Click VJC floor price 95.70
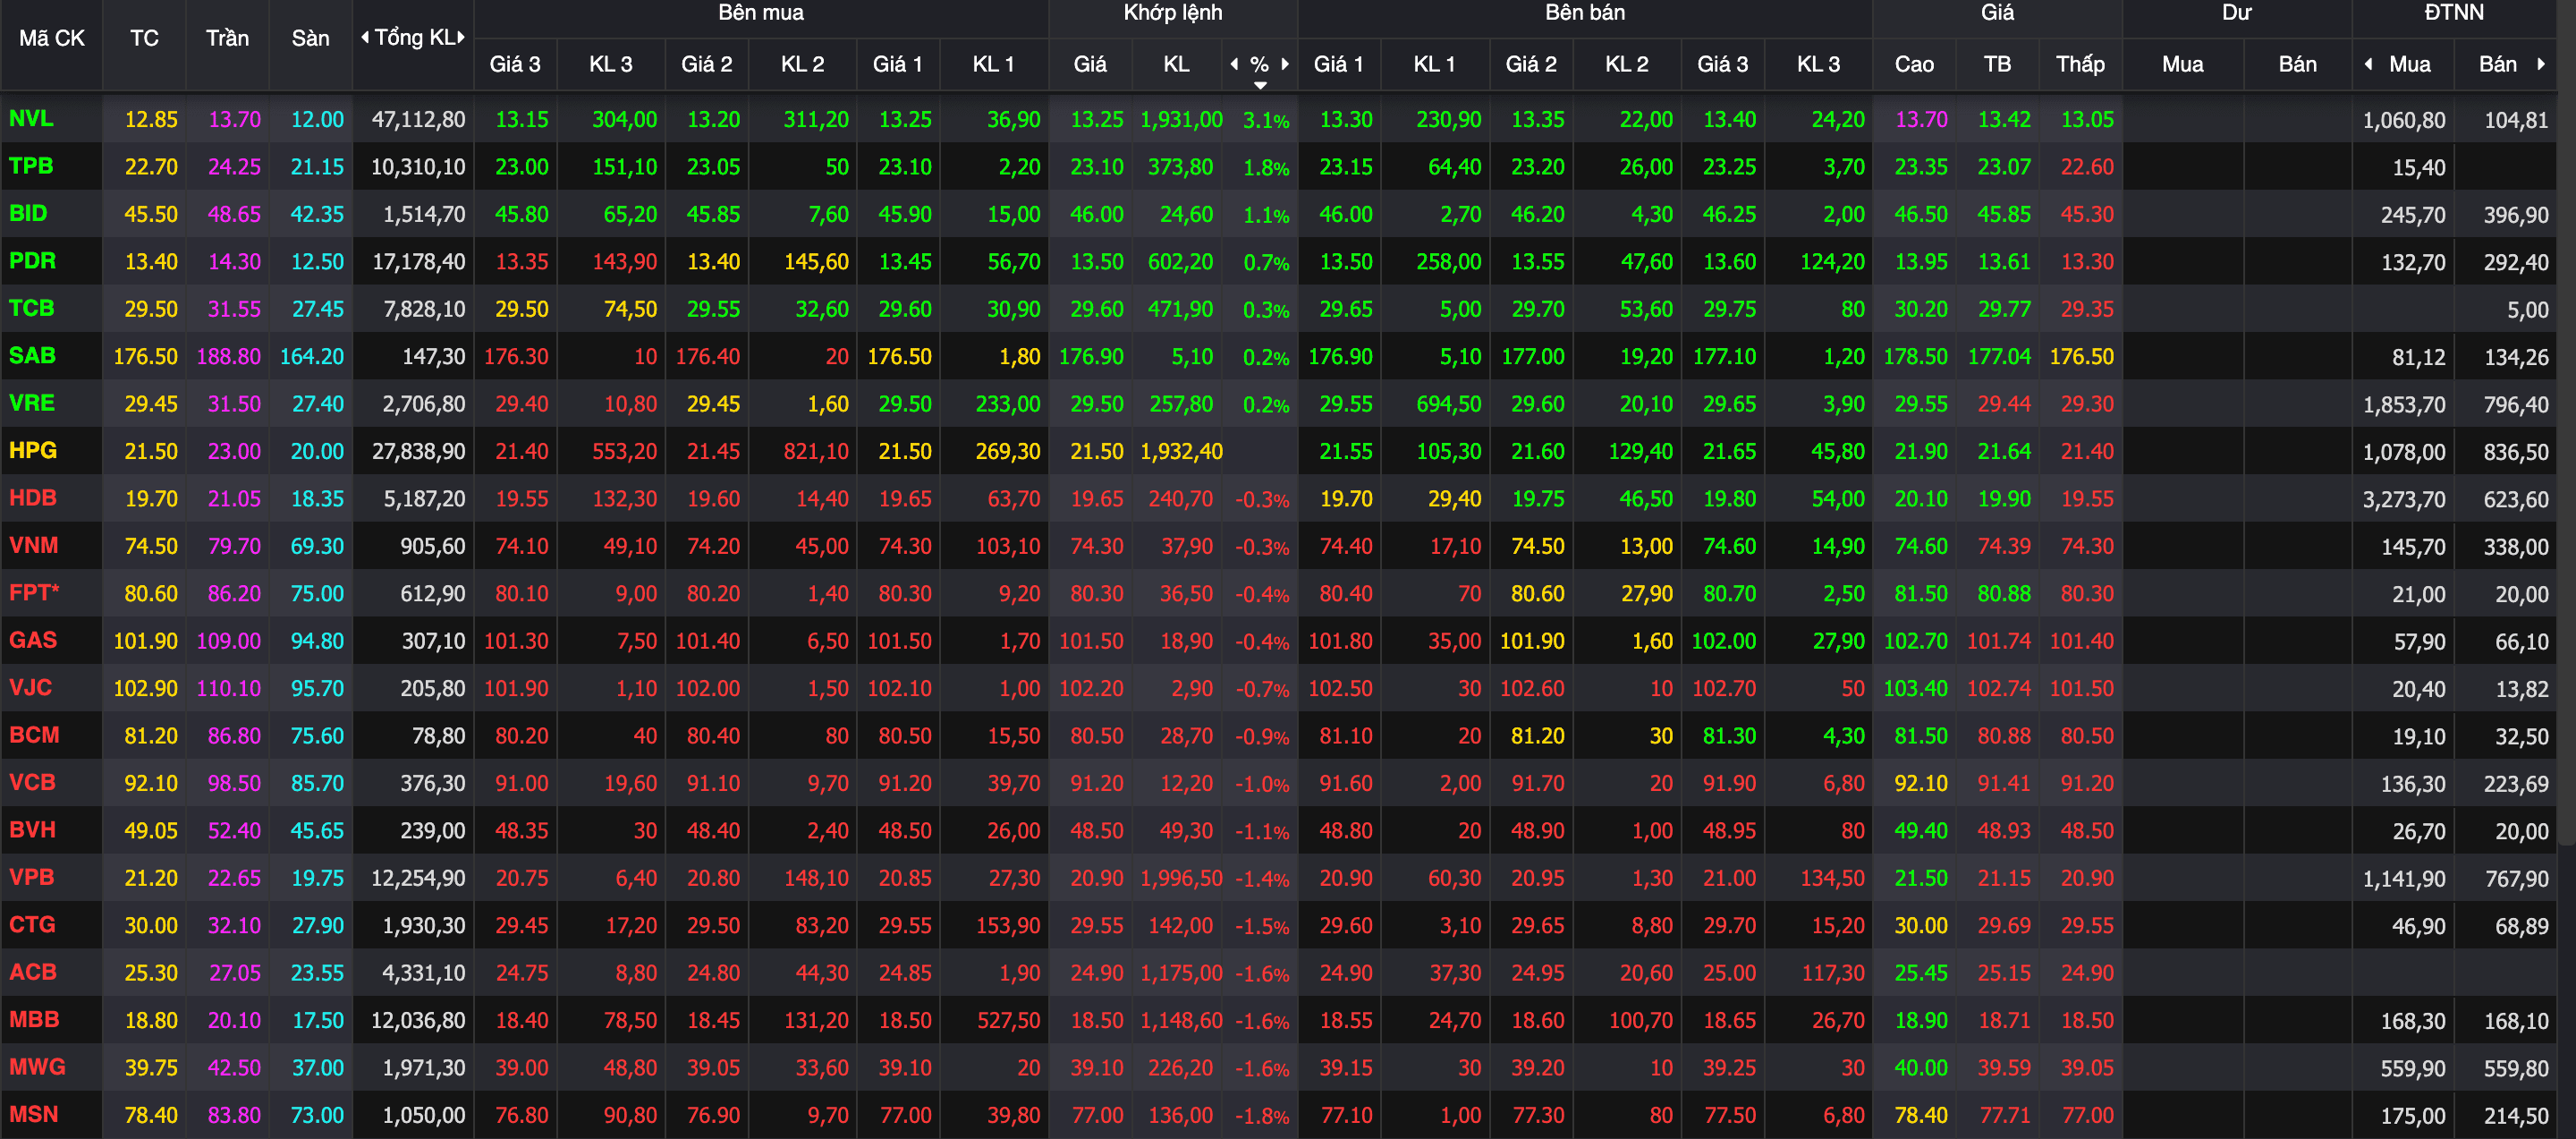The image size is (2576, 1139). tap(317, 688)
